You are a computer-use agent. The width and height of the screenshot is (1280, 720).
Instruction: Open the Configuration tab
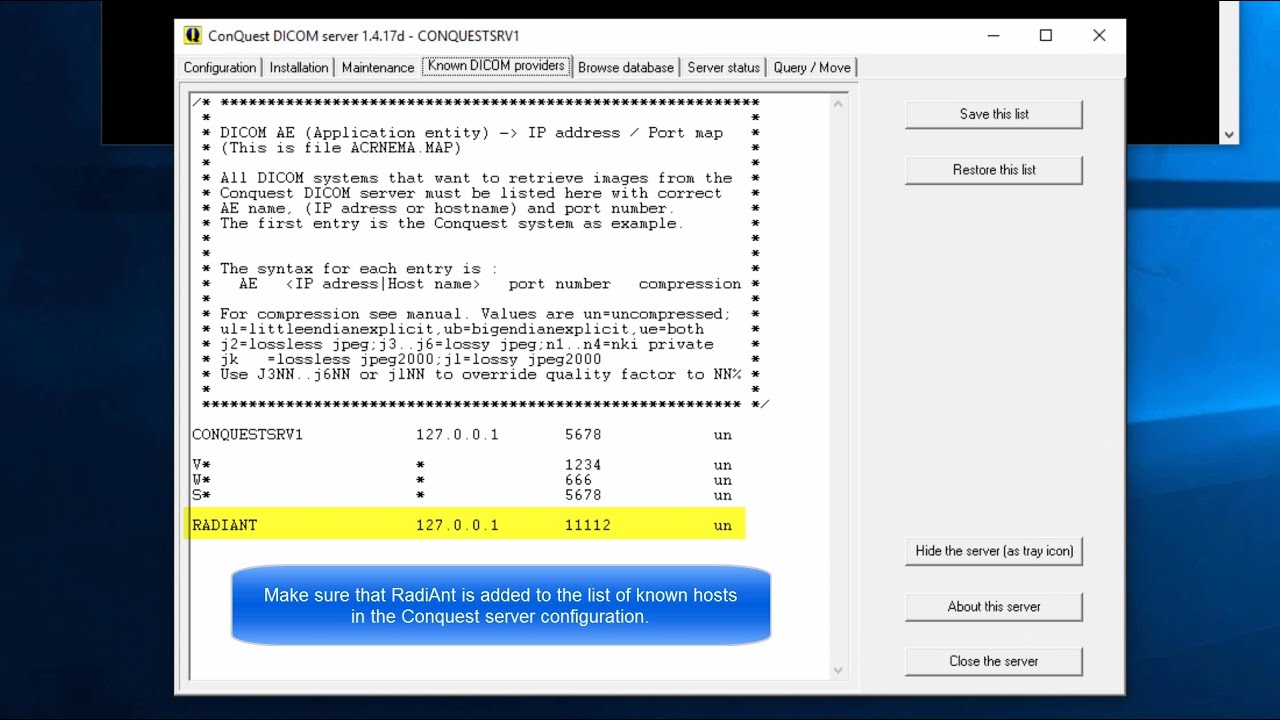click(220, 67)
